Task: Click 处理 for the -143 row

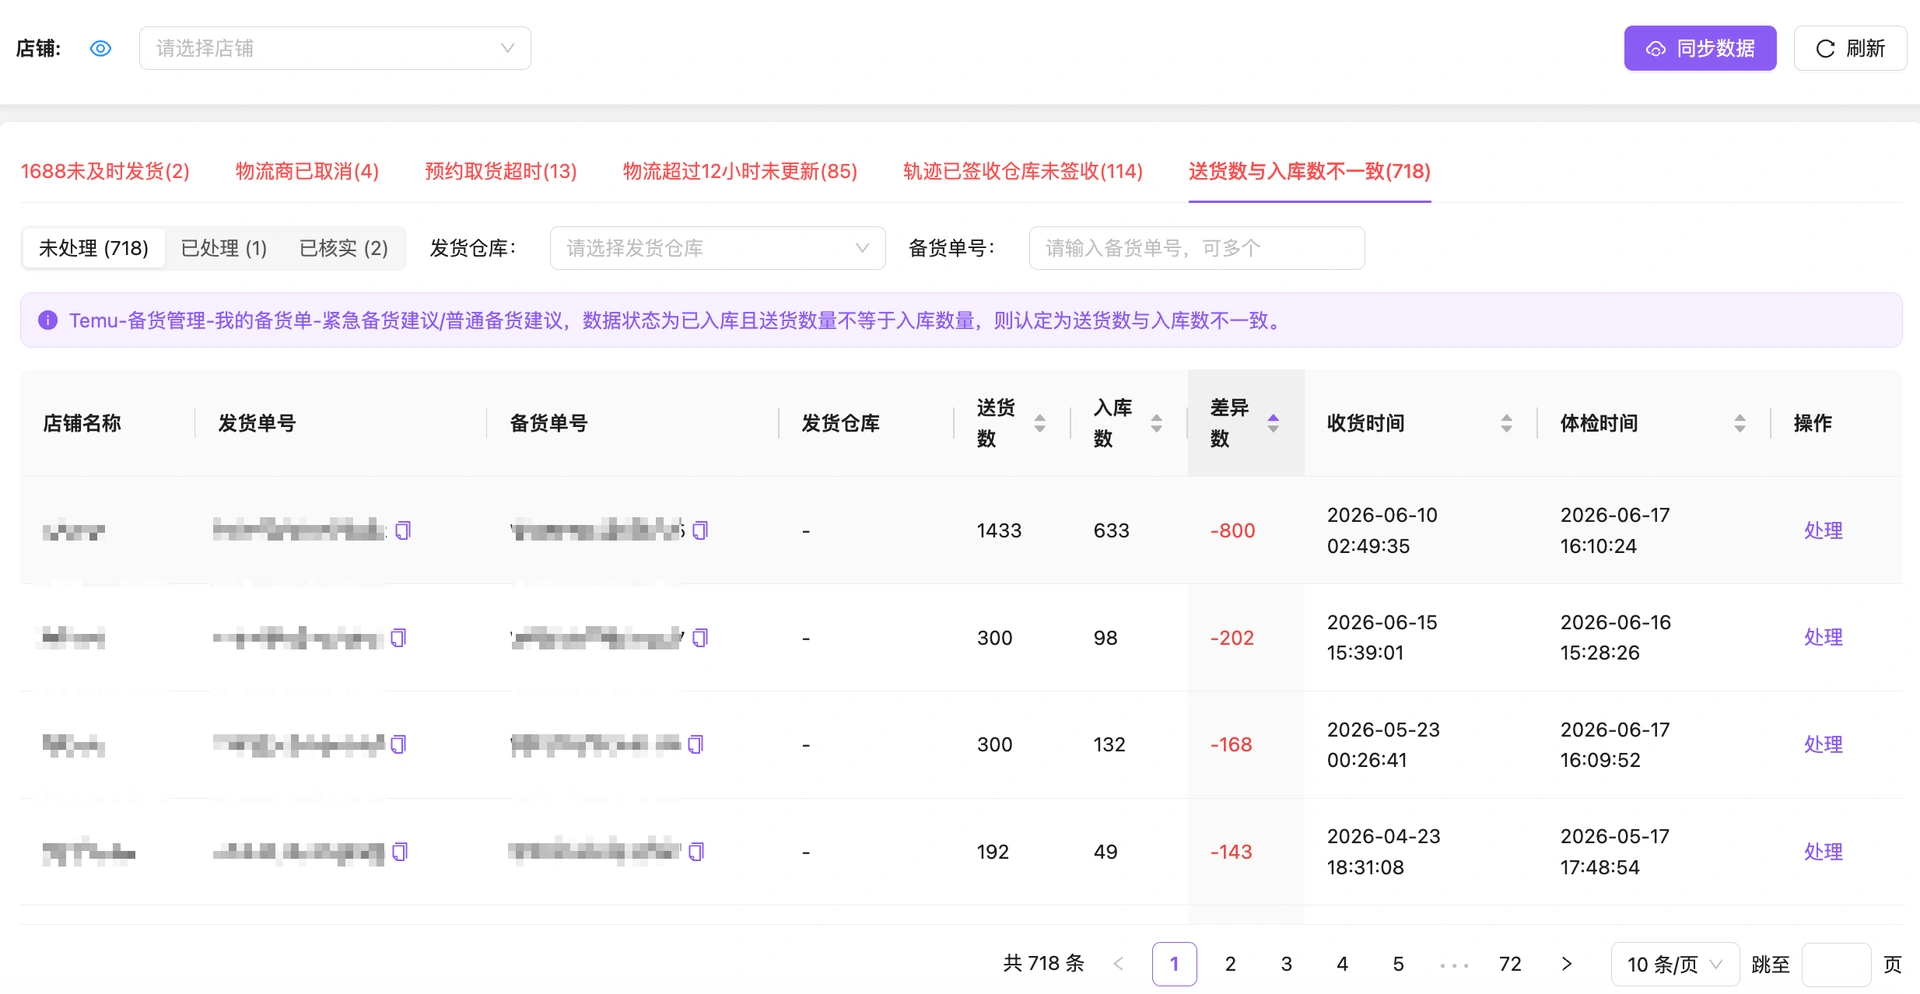Action: (1823, 851)
